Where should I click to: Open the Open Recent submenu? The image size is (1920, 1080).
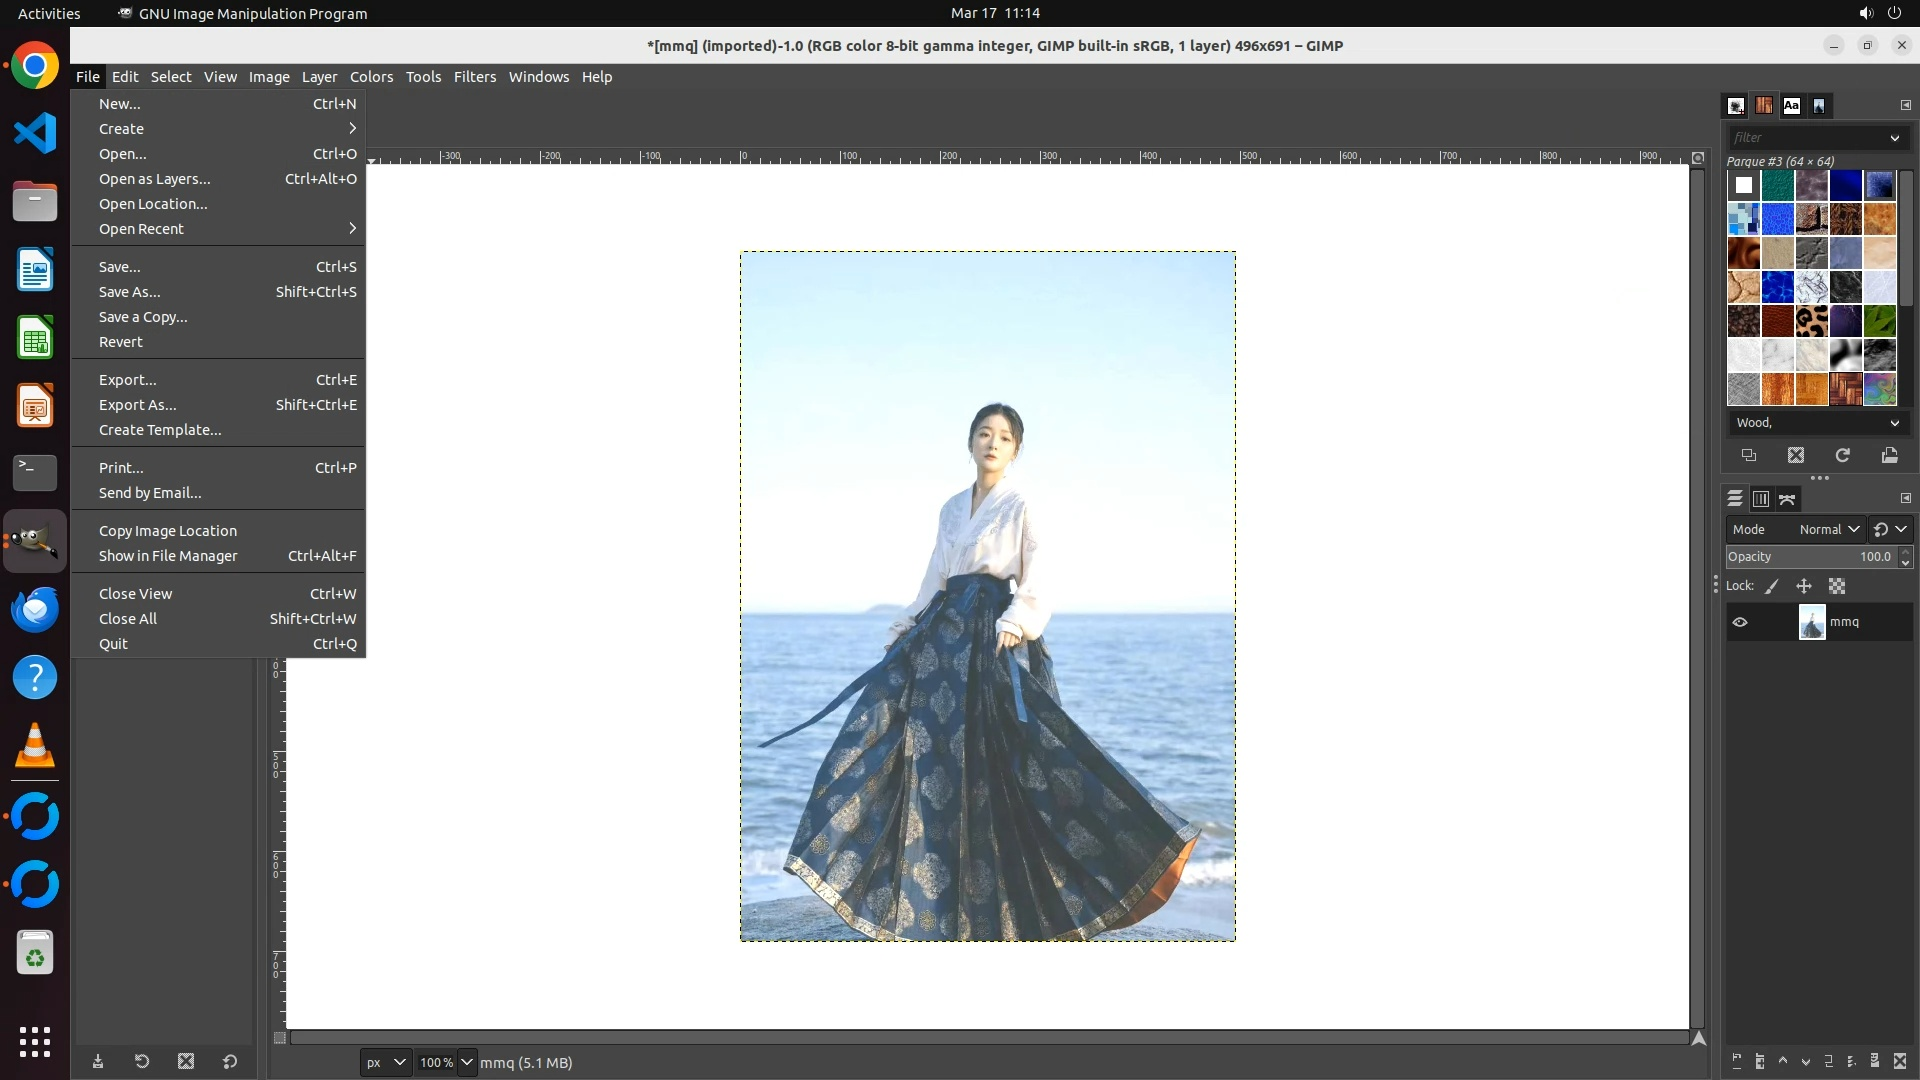pos(141,229)
